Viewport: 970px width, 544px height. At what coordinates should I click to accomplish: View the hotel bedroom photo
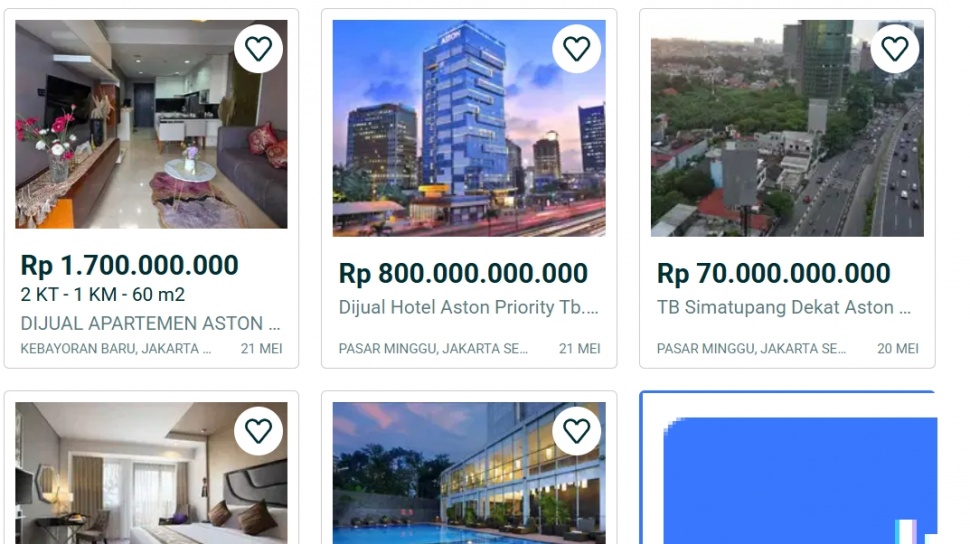(152, 473)
